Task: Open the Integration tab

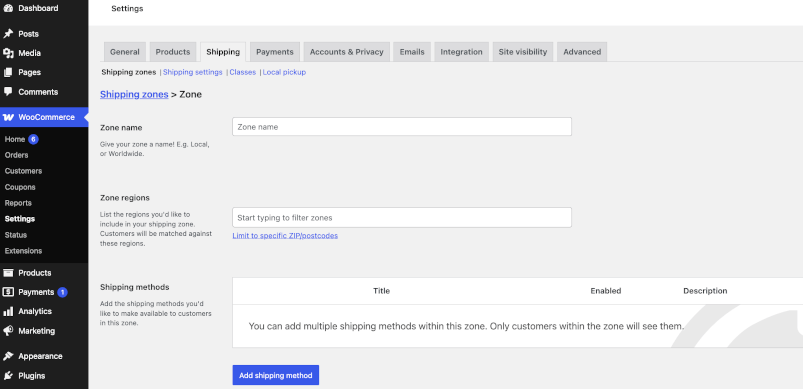Action: [x=461, y=52]
